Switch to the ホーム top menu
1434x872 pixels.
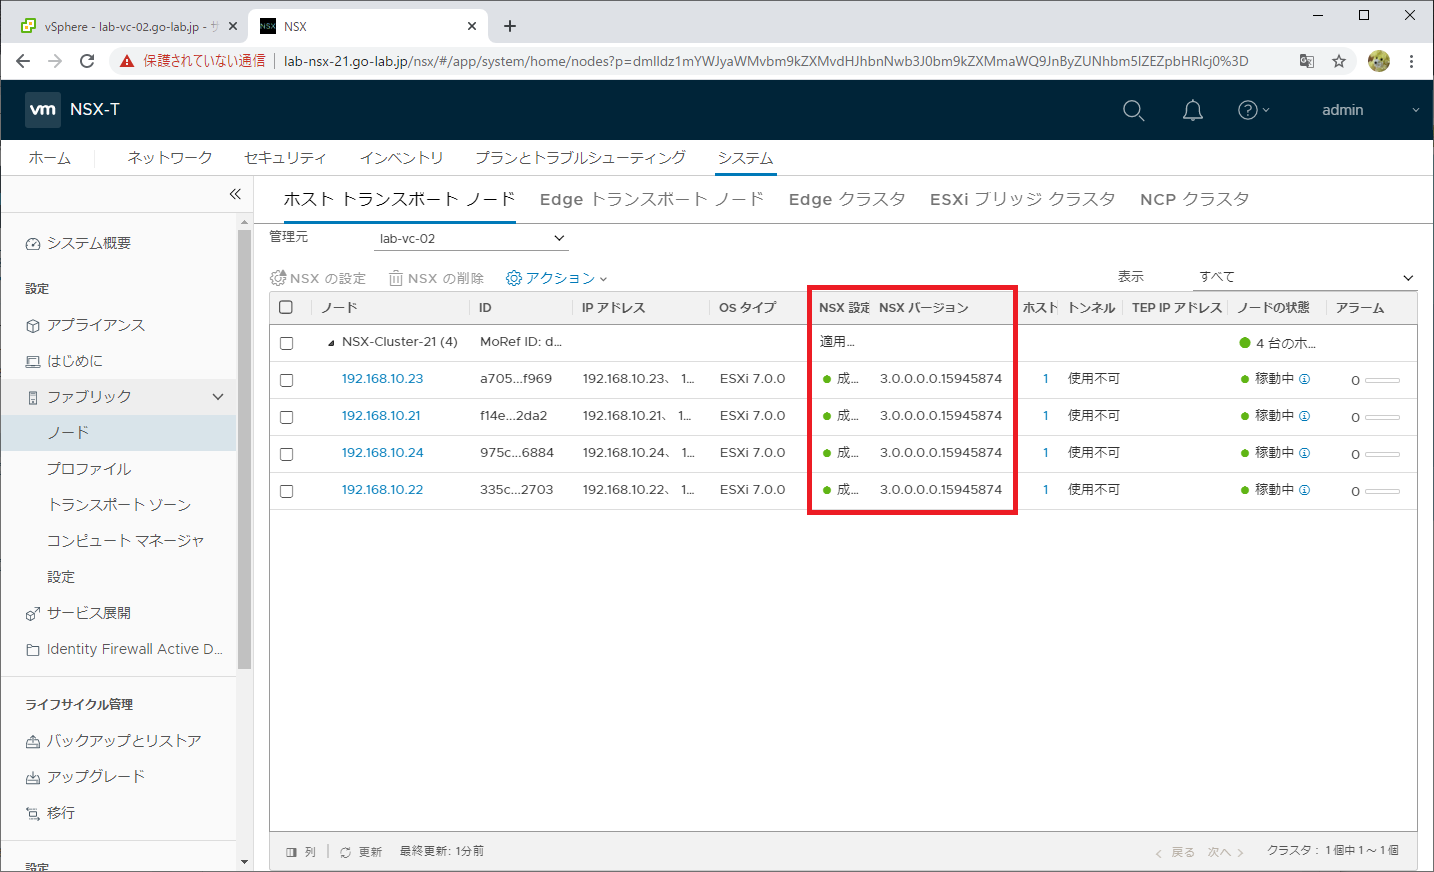tap(50, 158)
